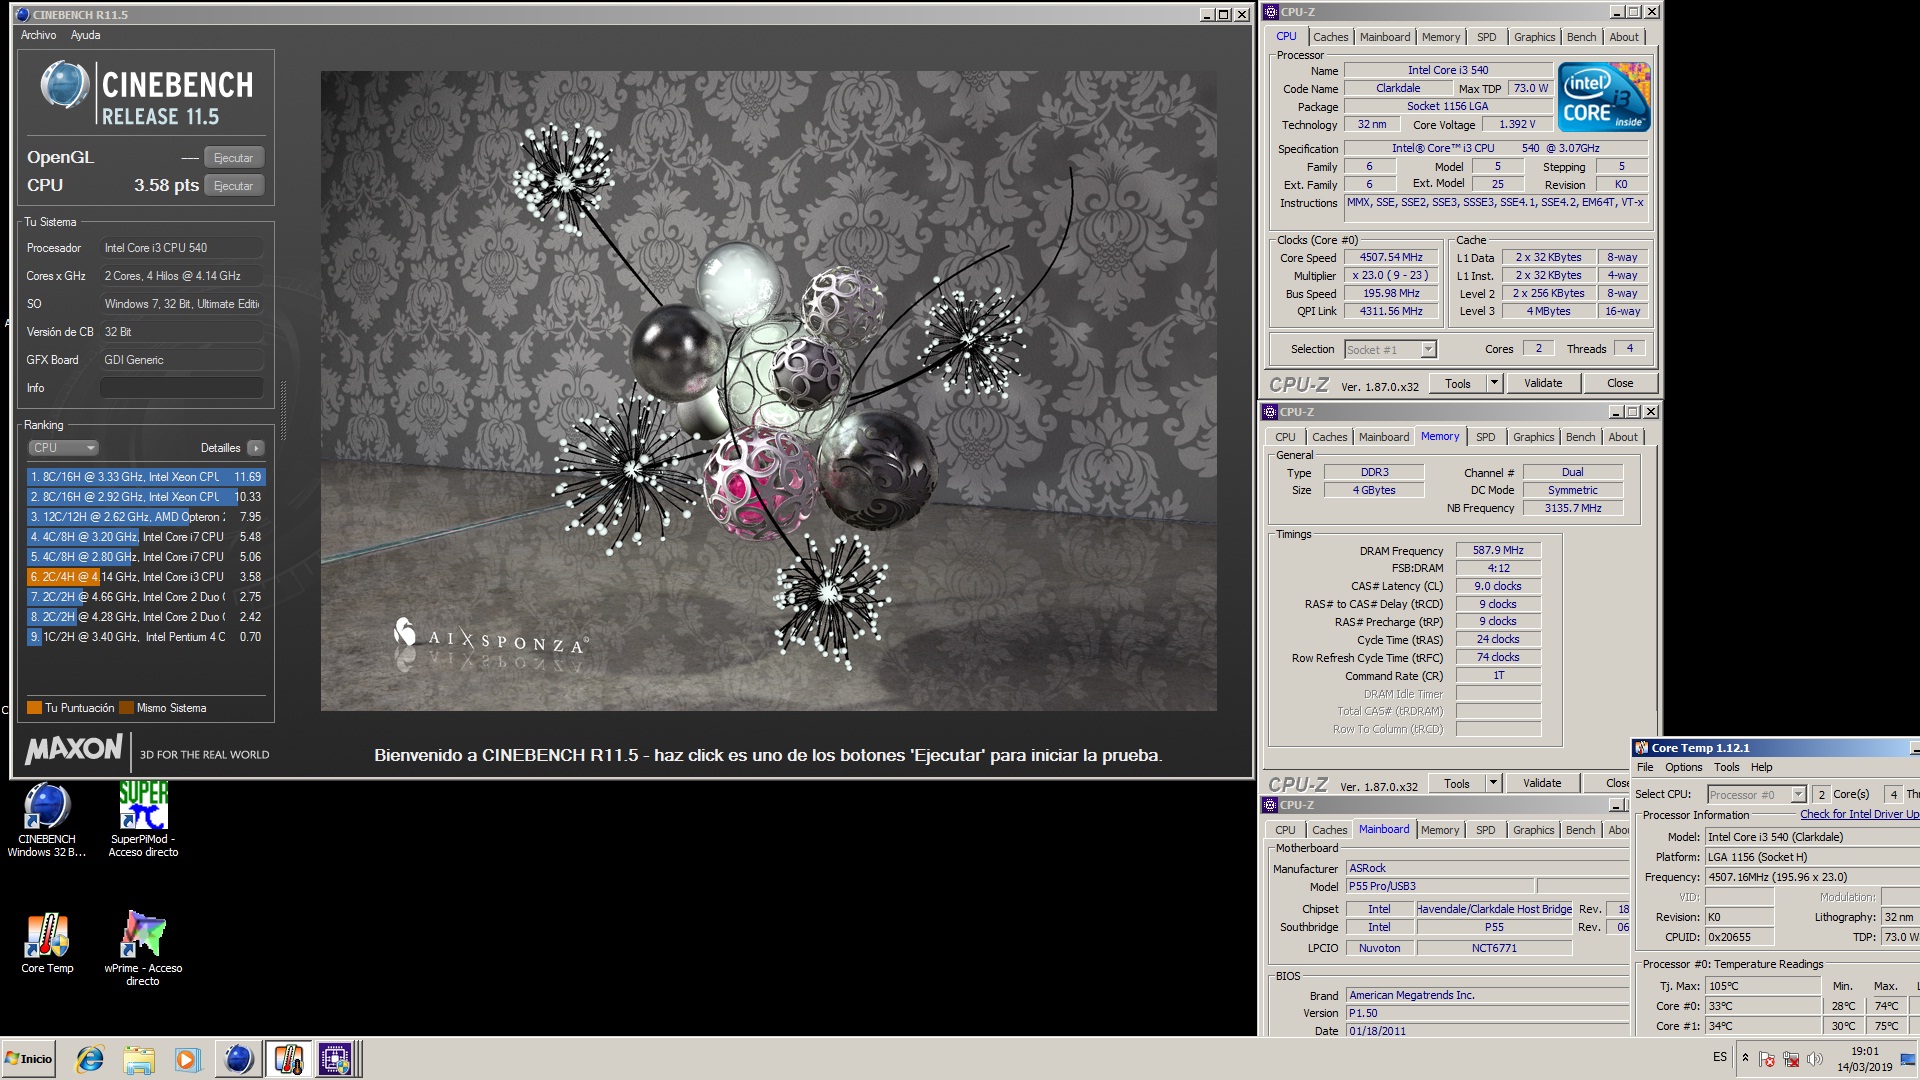
Task: Open the Core Temp desktop shortcut
Action: 47,943
